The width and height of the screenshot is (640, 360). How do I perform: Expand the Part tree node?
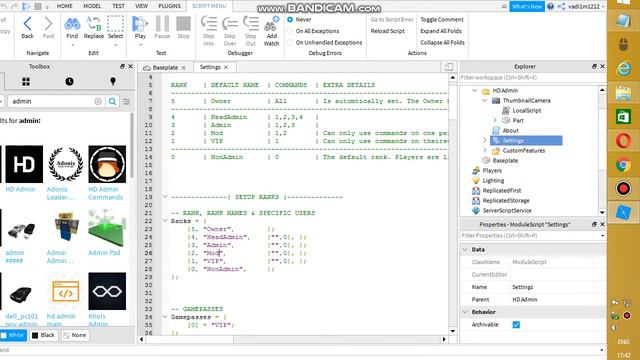(x=495, y=120)
